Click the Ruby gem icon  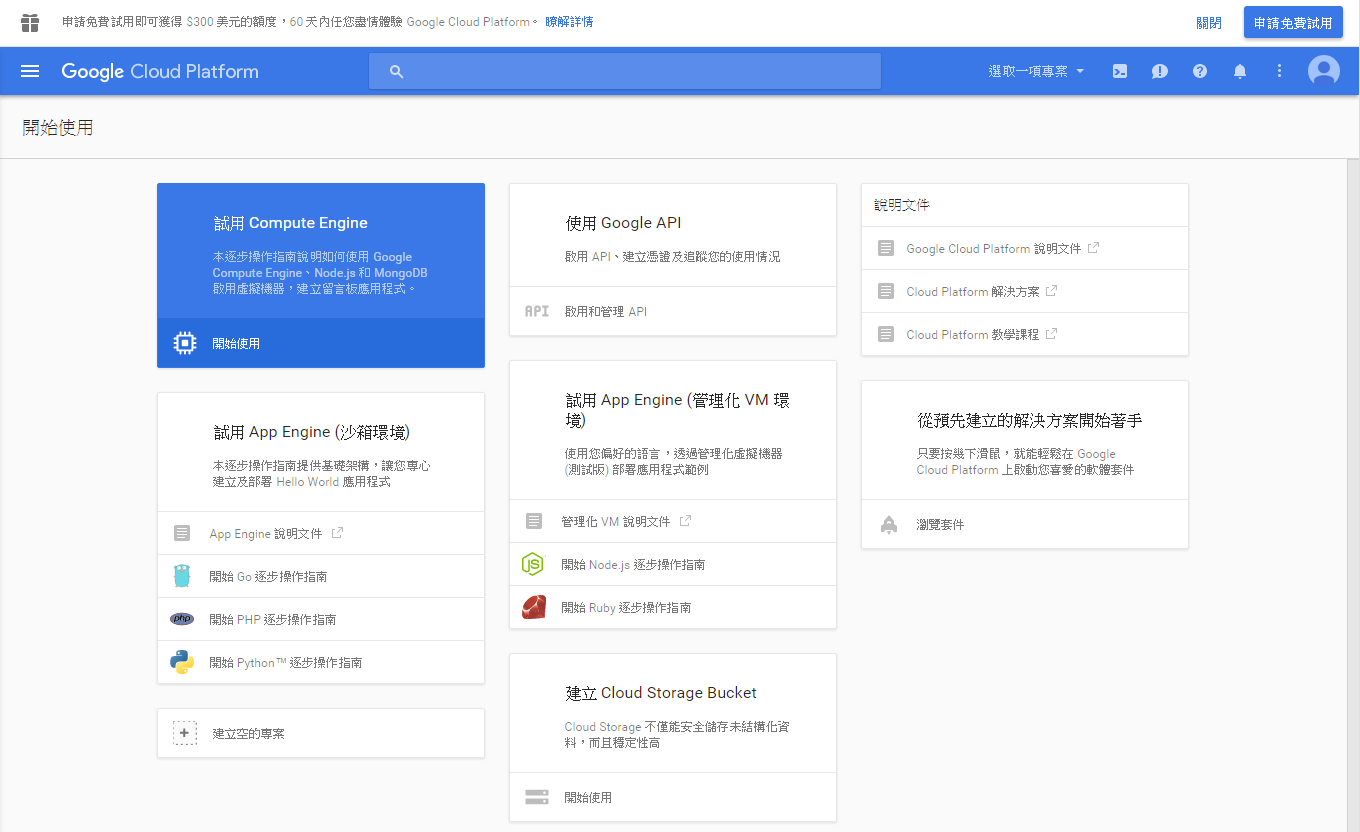click(533, 607)
